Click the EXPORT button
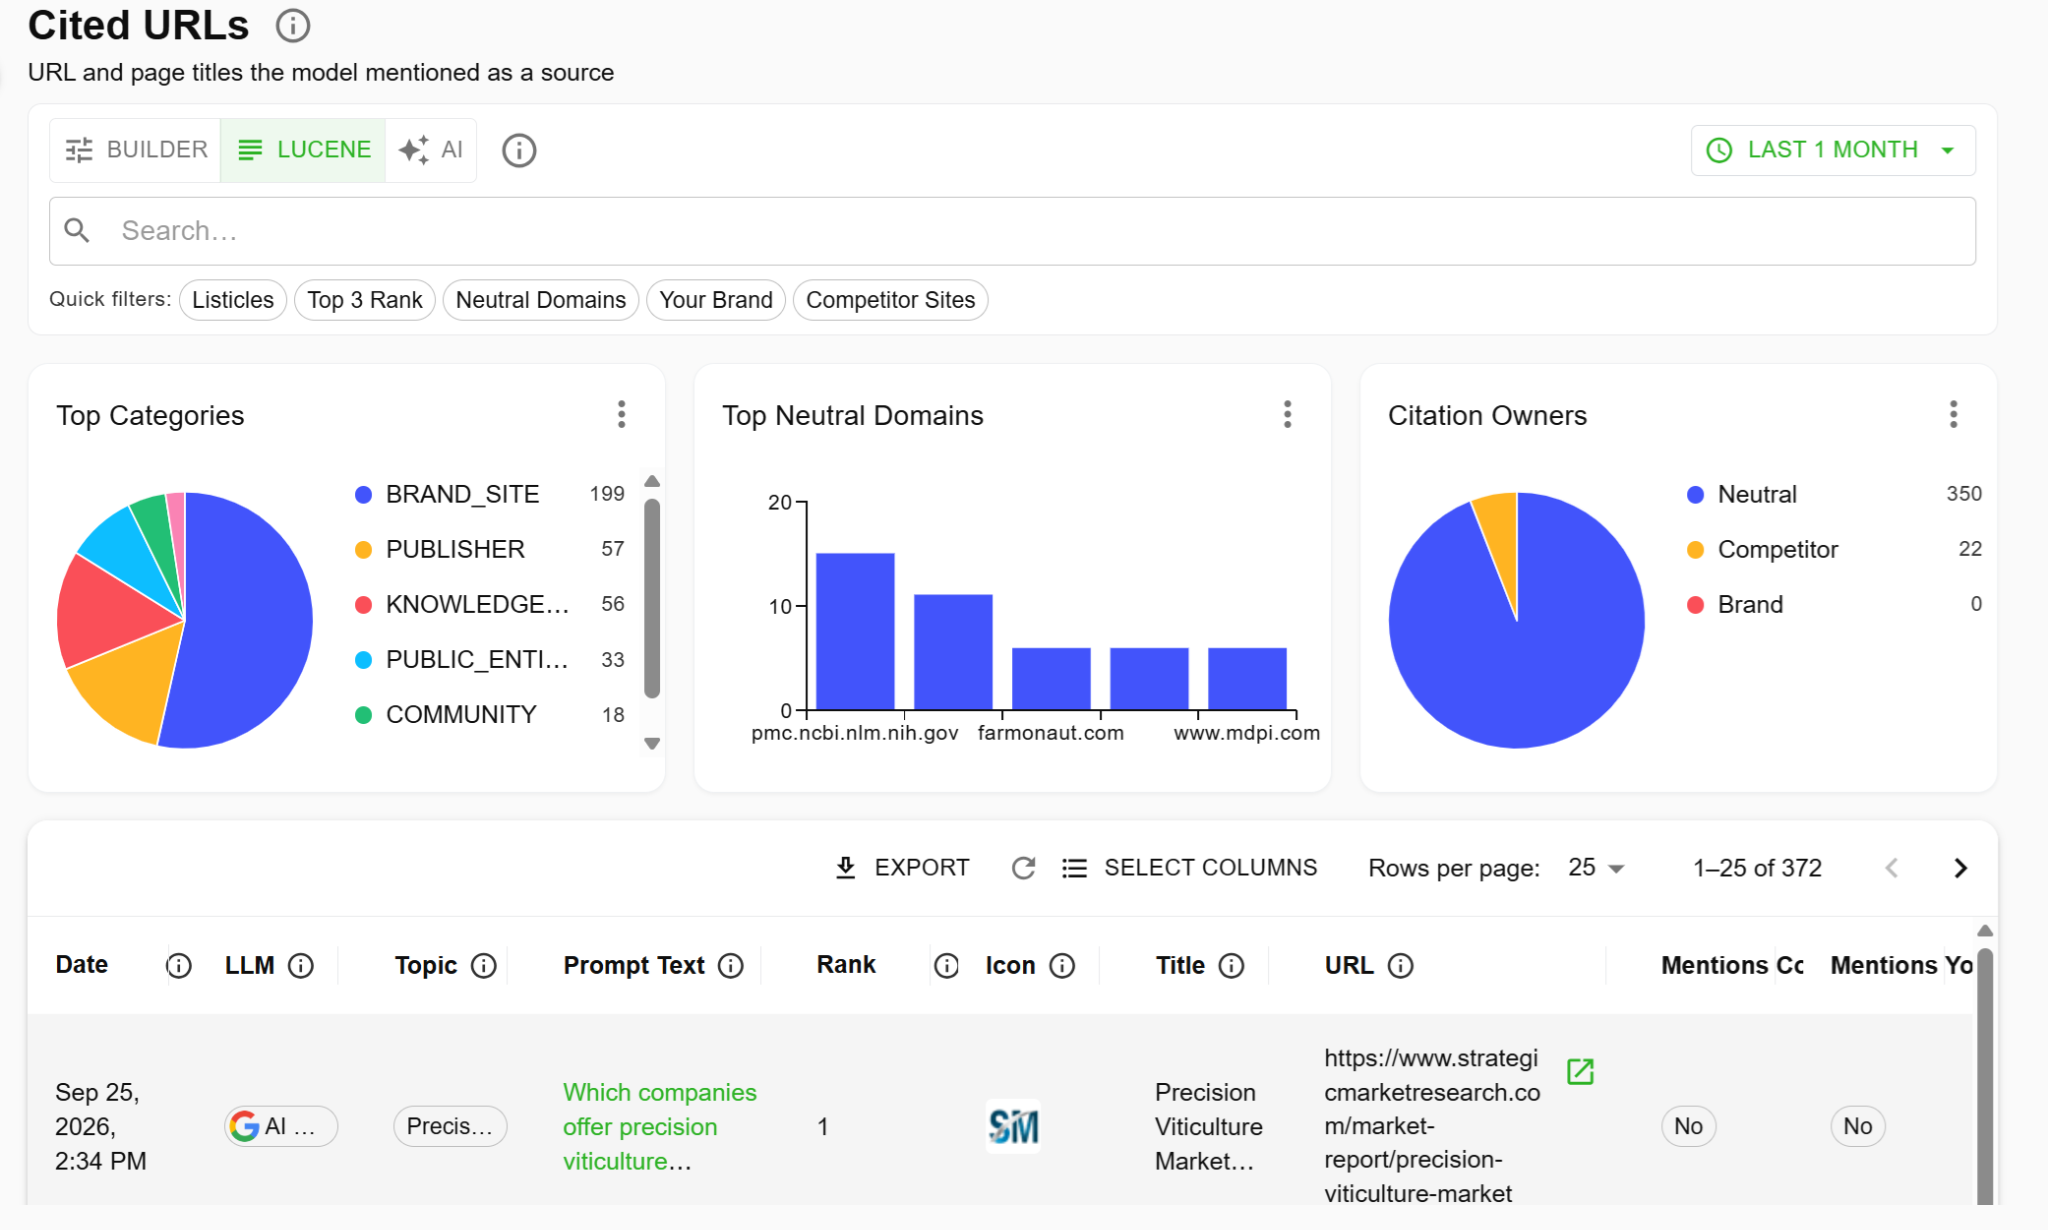 pos(902,868)
